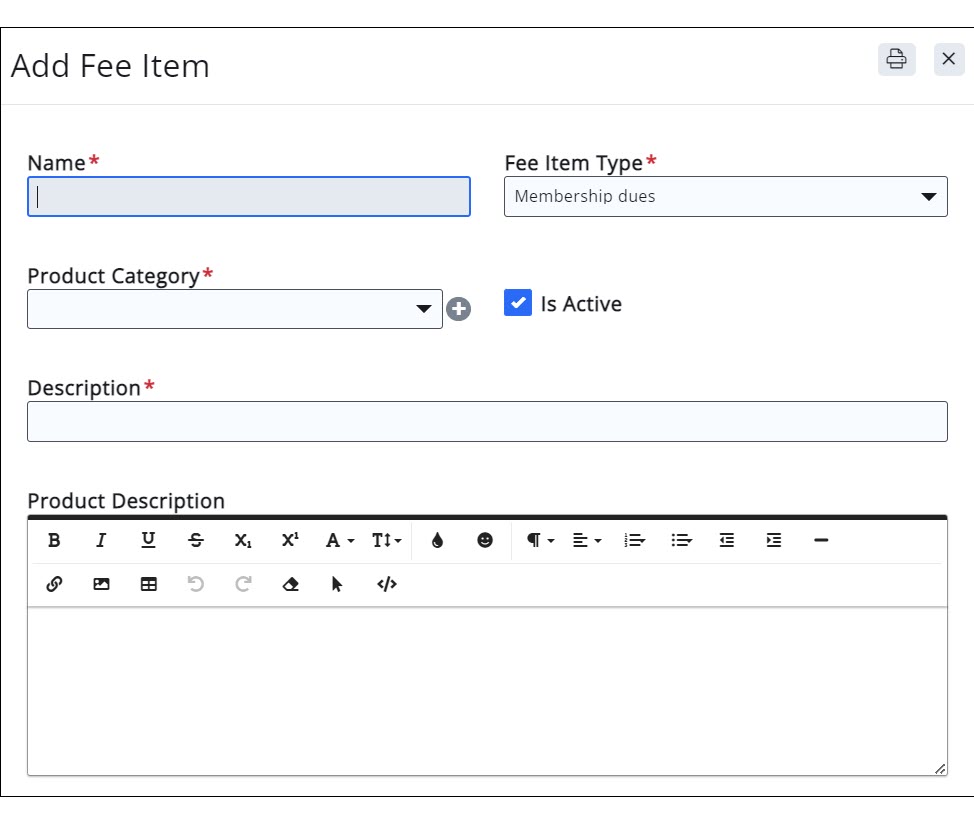Insert an image into Product Description

(101, 584)
